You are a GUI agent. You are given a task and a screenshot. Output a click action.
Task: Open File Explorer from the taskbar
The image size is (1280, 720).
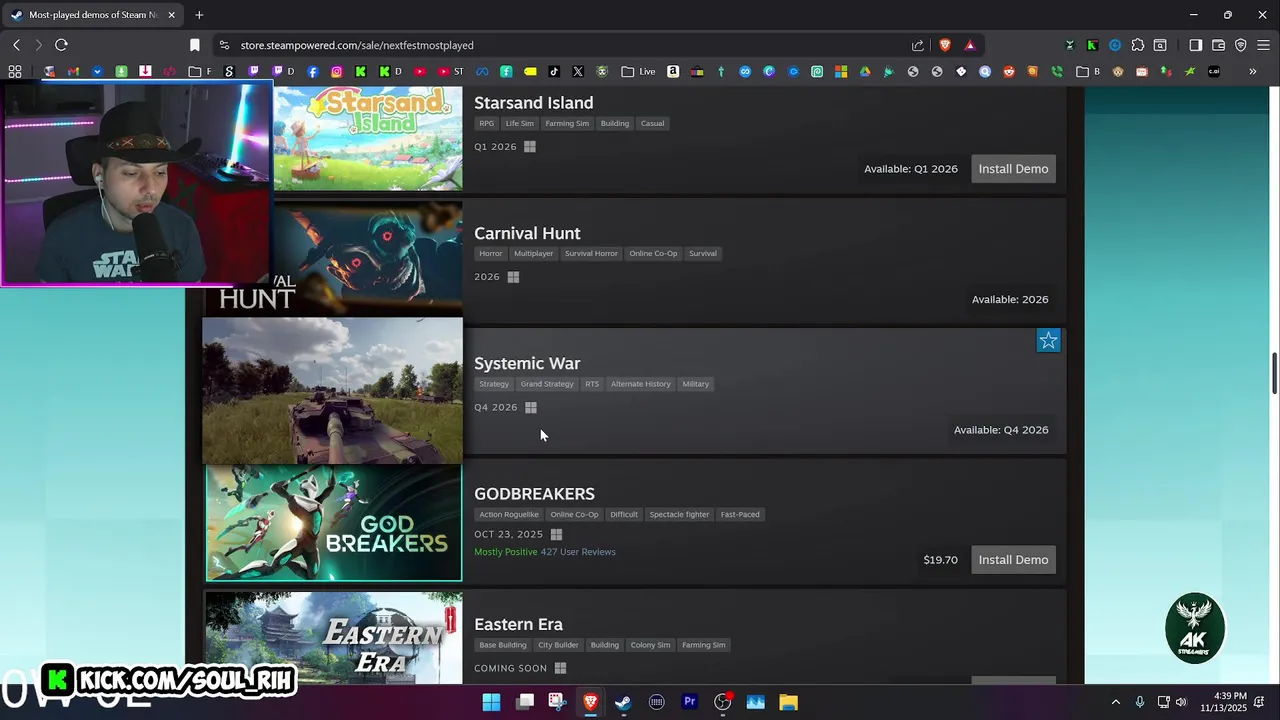[788, 702]
